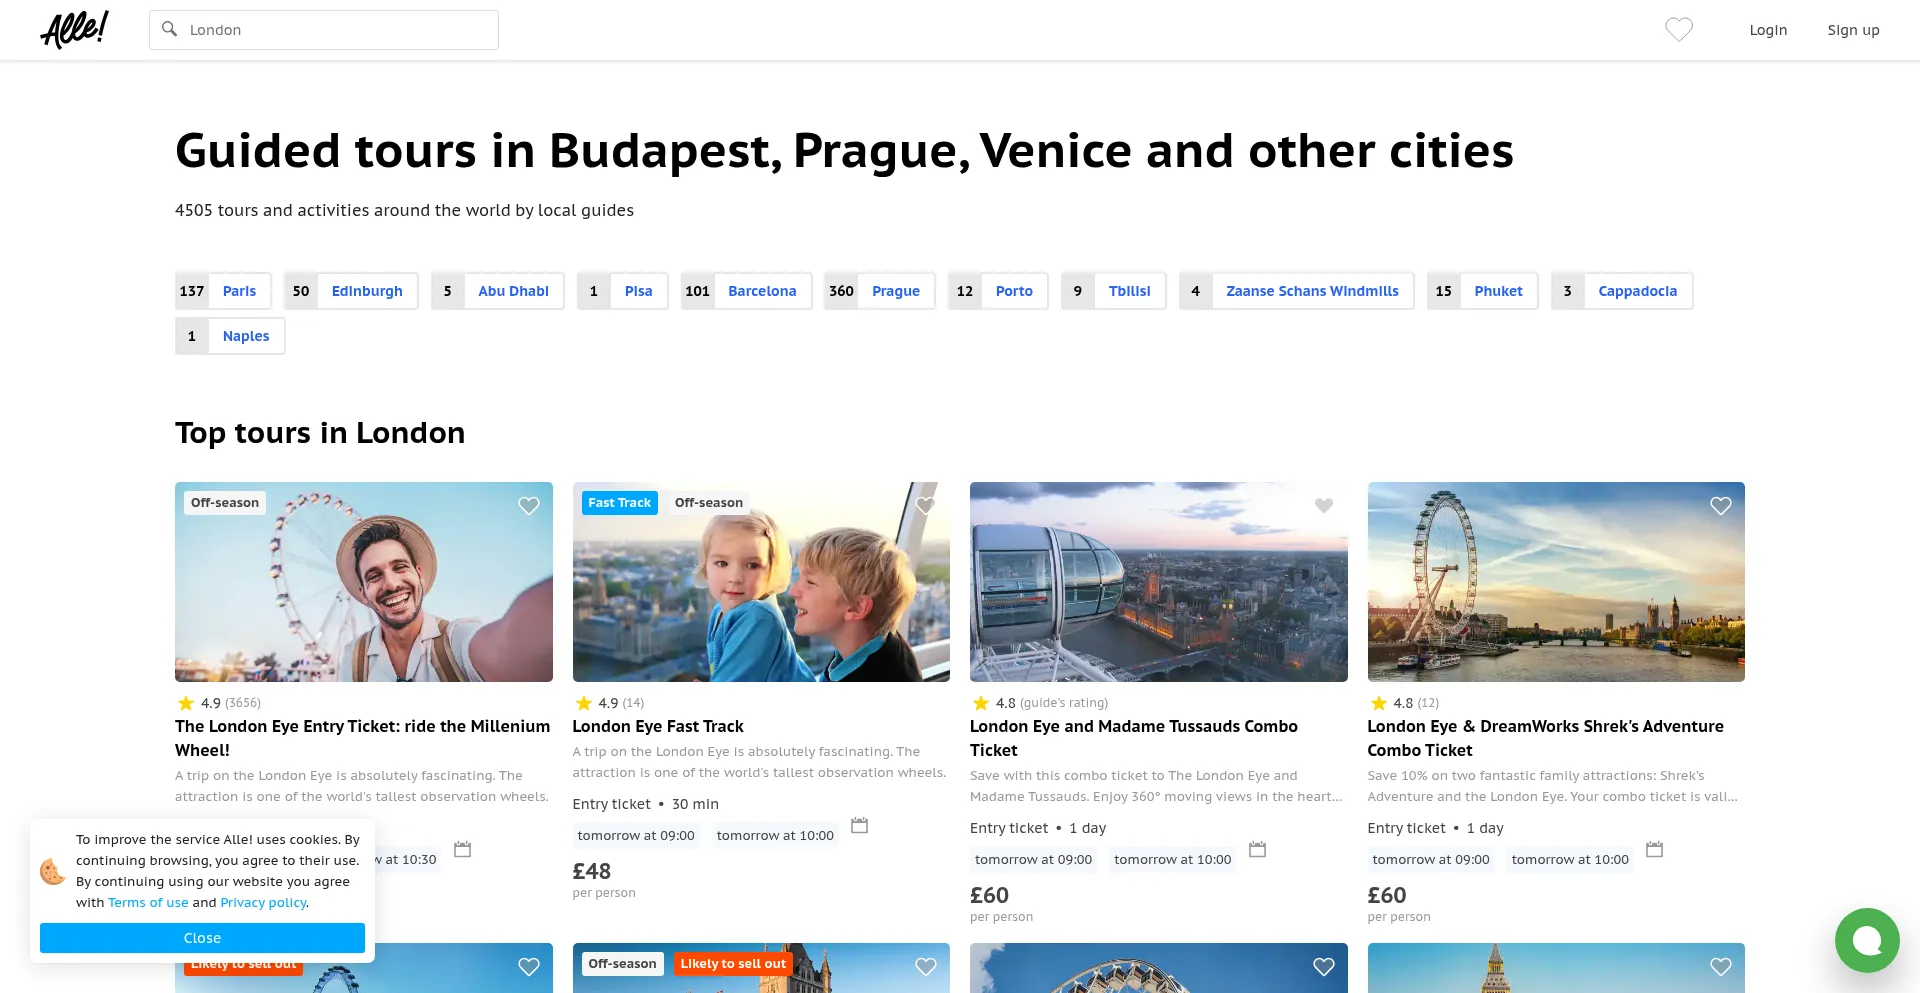Open the green chat bubble
Screen dimensions: 1920x993
[x=1867, y=940]
